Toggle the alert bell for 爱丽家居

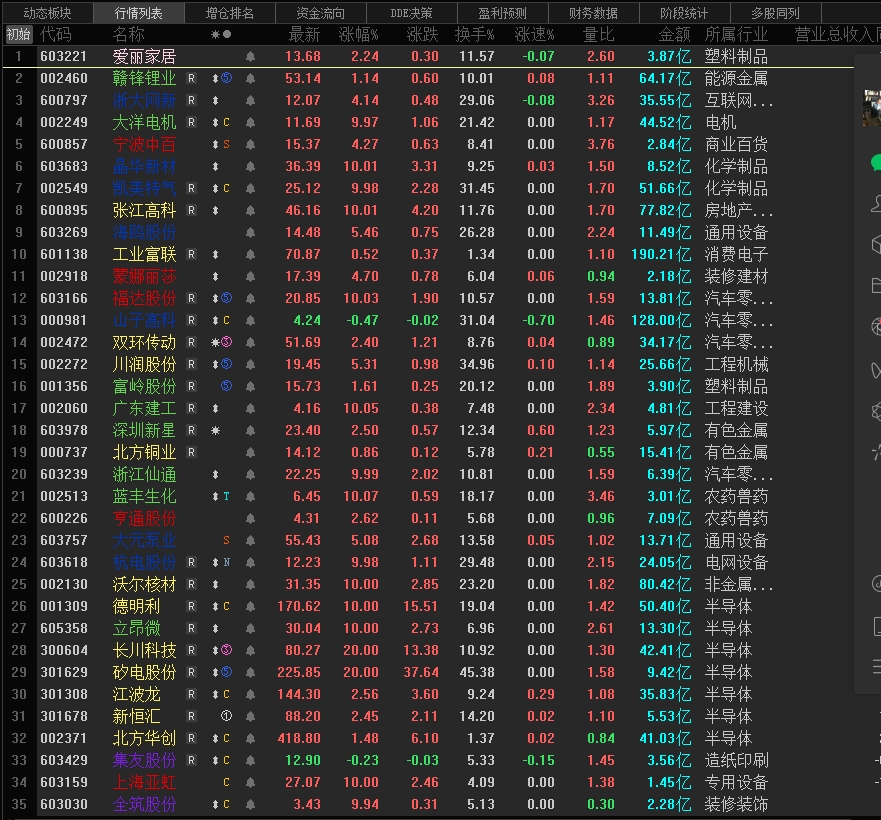click(x=251, y=56)
